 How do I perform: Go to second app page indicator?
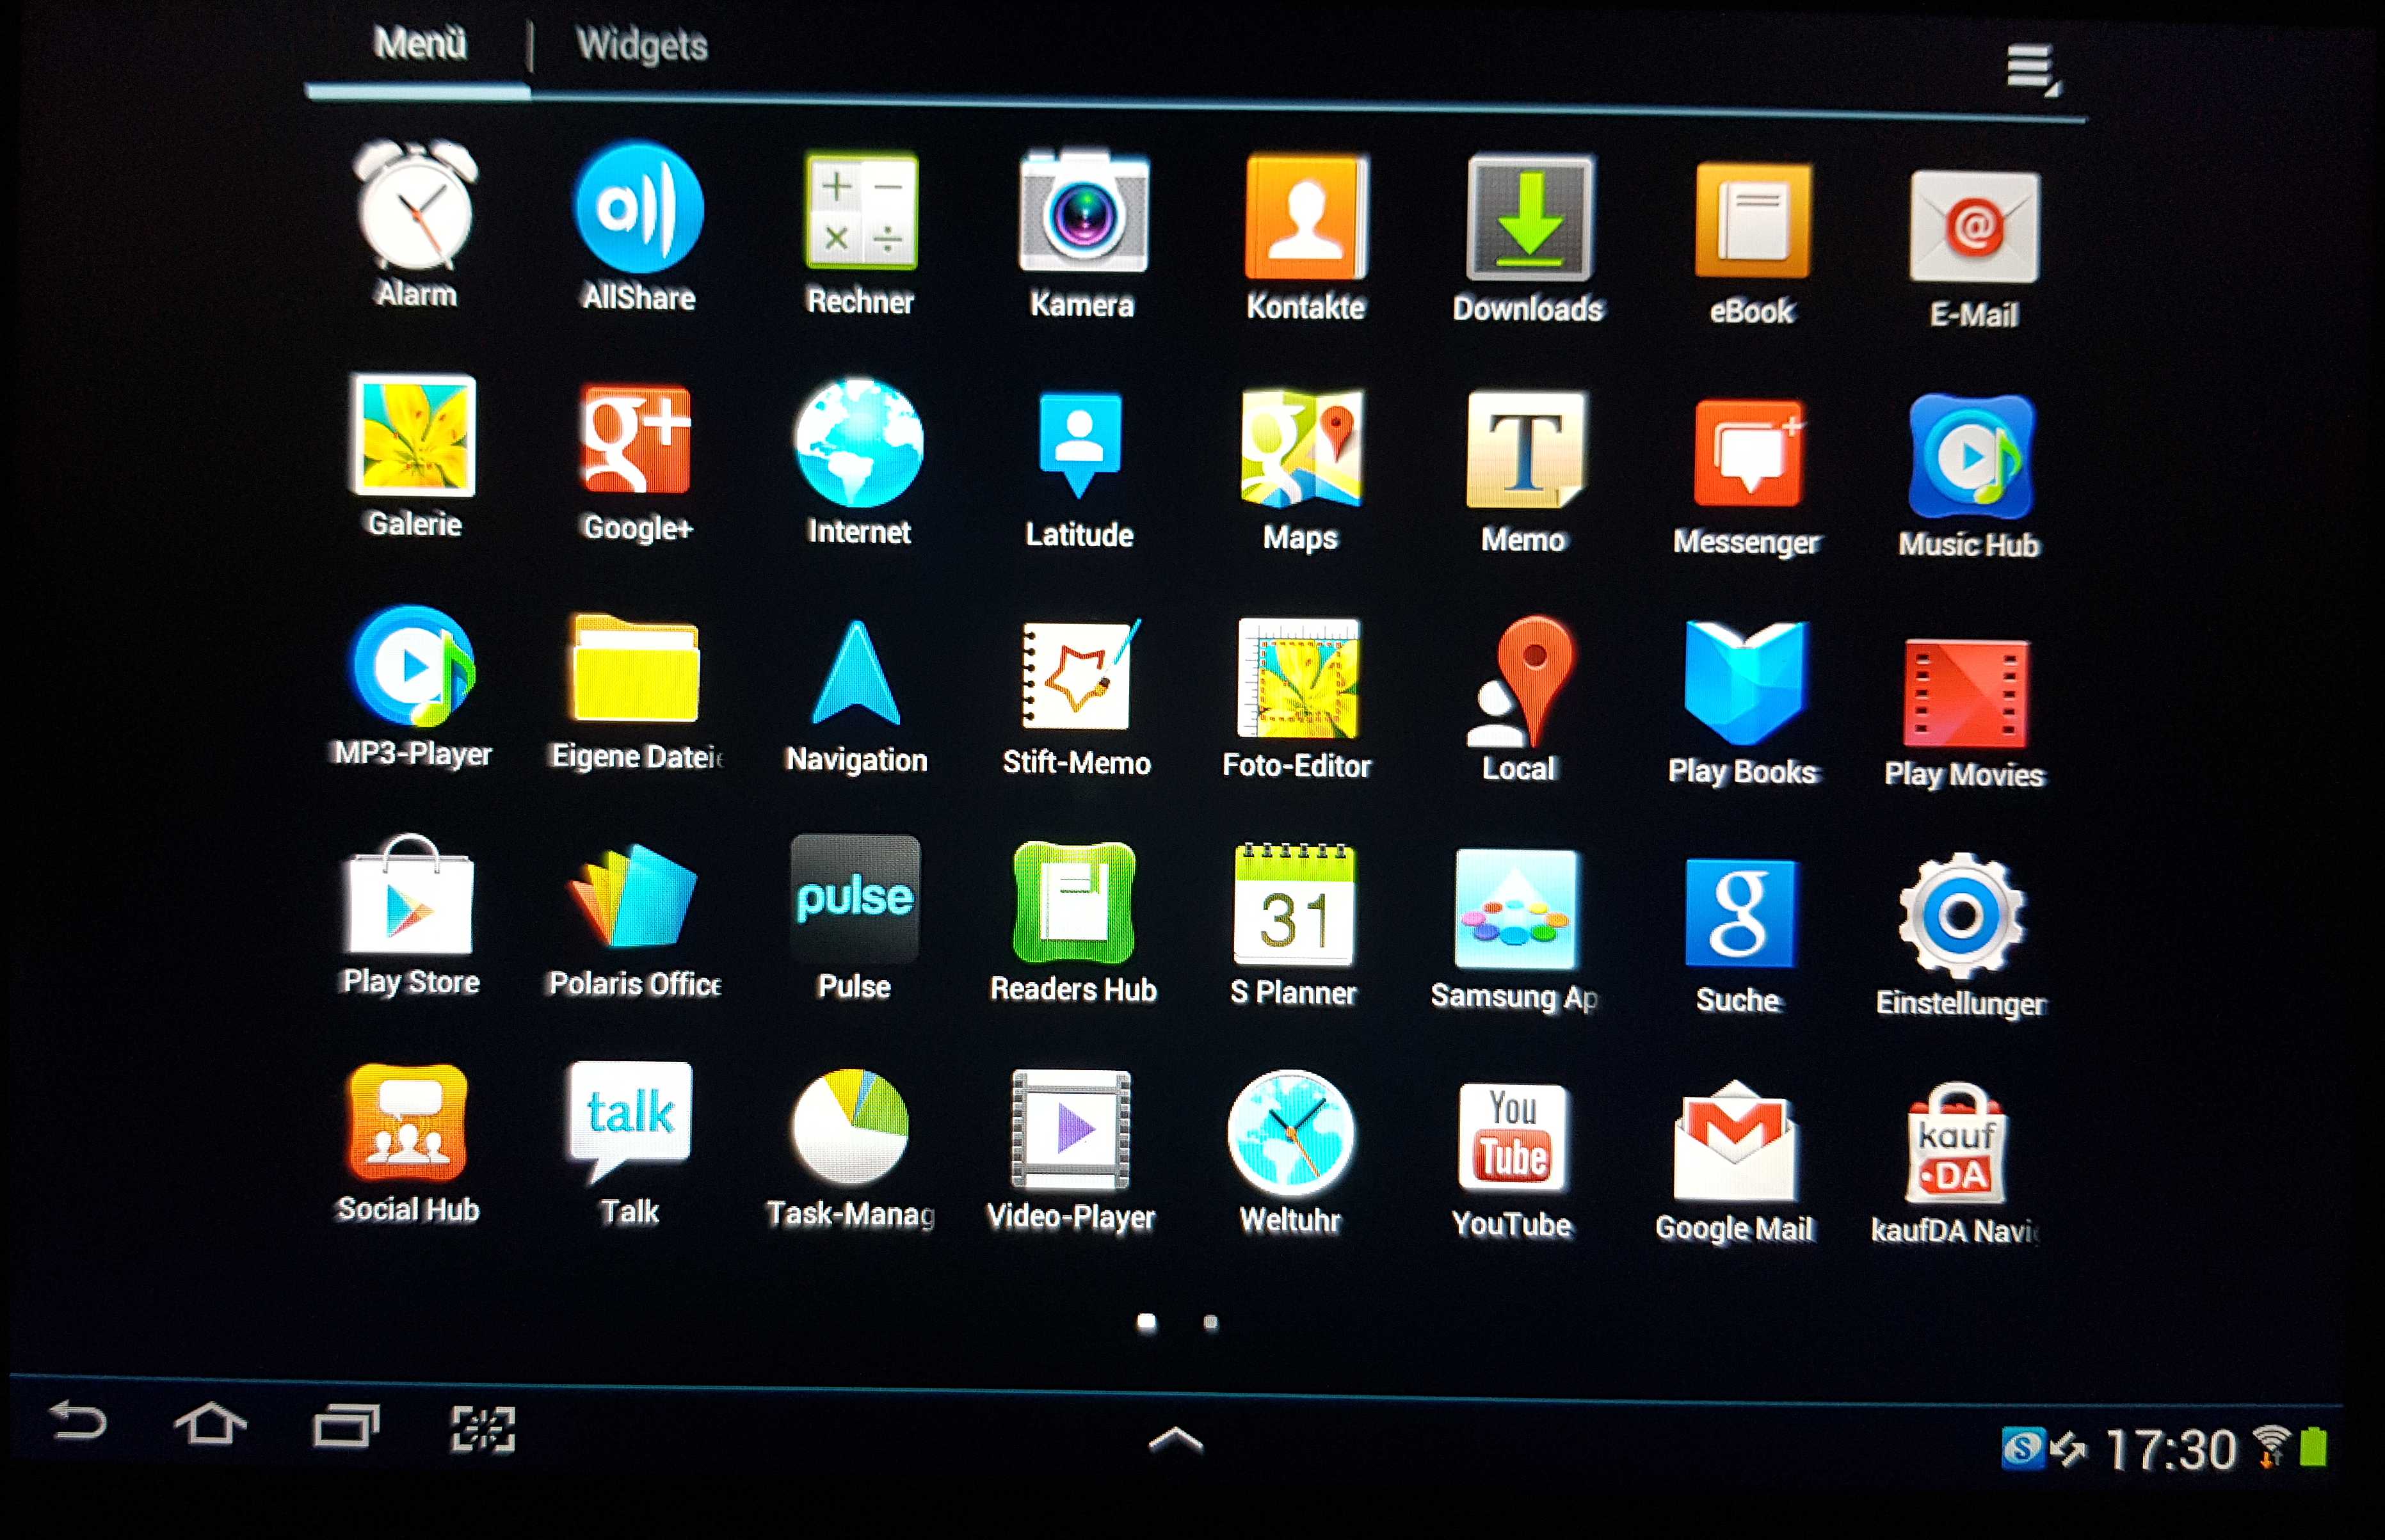(1211, 1323)
